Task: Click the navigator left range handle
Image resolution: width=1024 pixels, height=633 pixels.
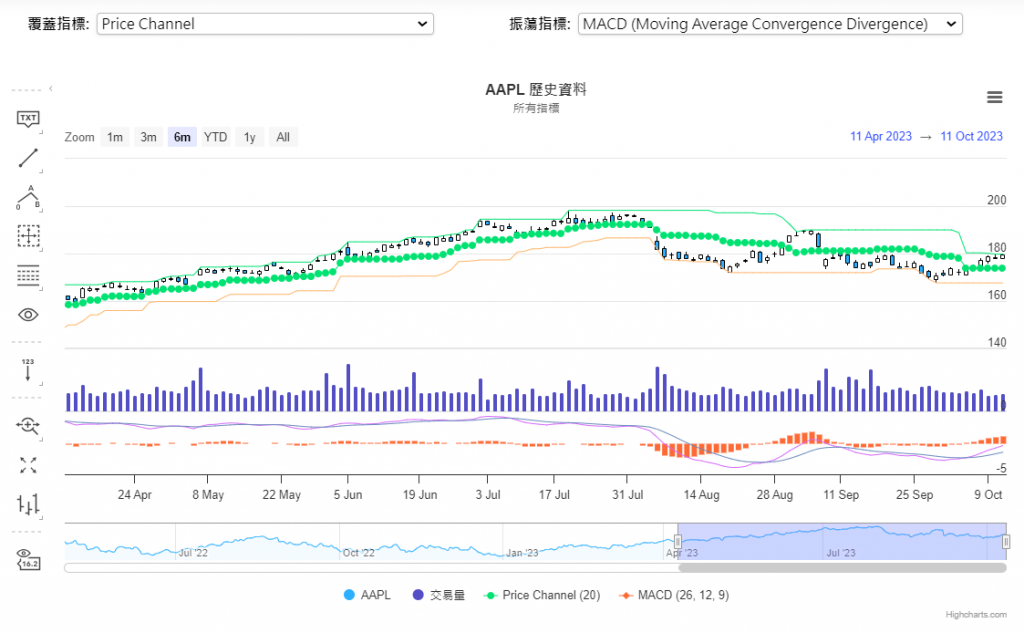Action: click(x=678, y=542)
